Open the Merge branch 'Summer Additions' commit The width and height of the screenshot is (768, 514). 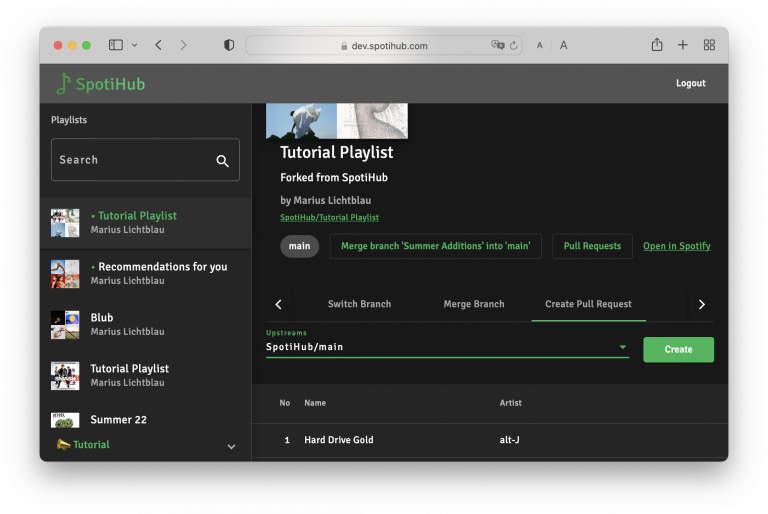pos(435,246)
